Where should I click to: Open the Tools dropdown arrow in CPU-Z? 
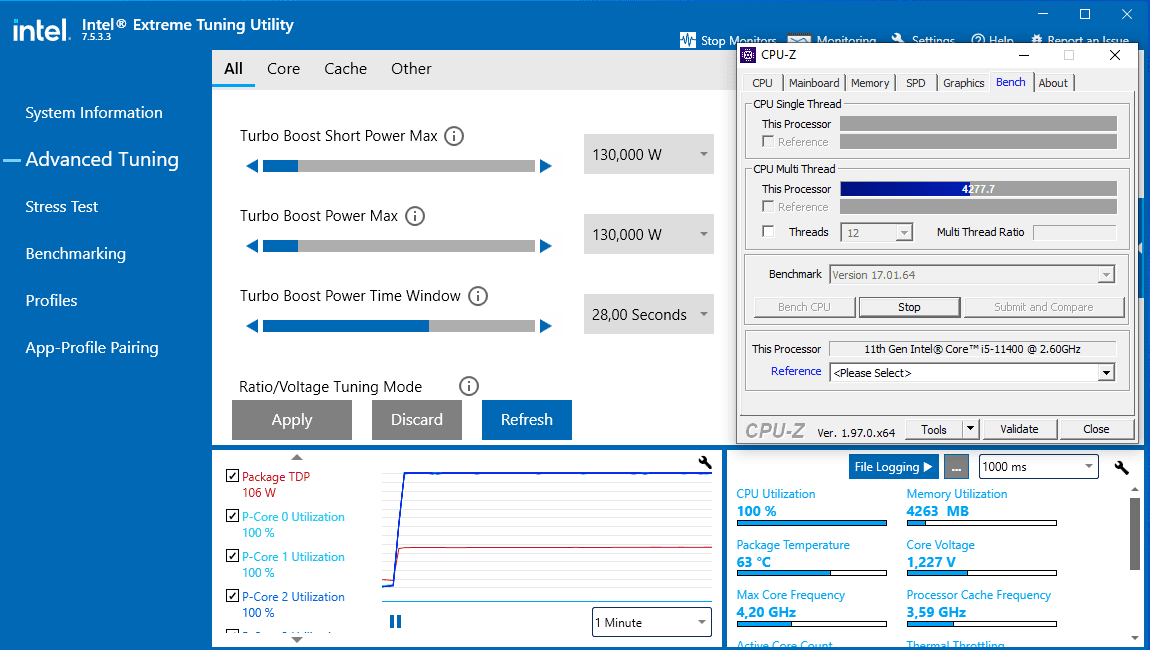970,428
